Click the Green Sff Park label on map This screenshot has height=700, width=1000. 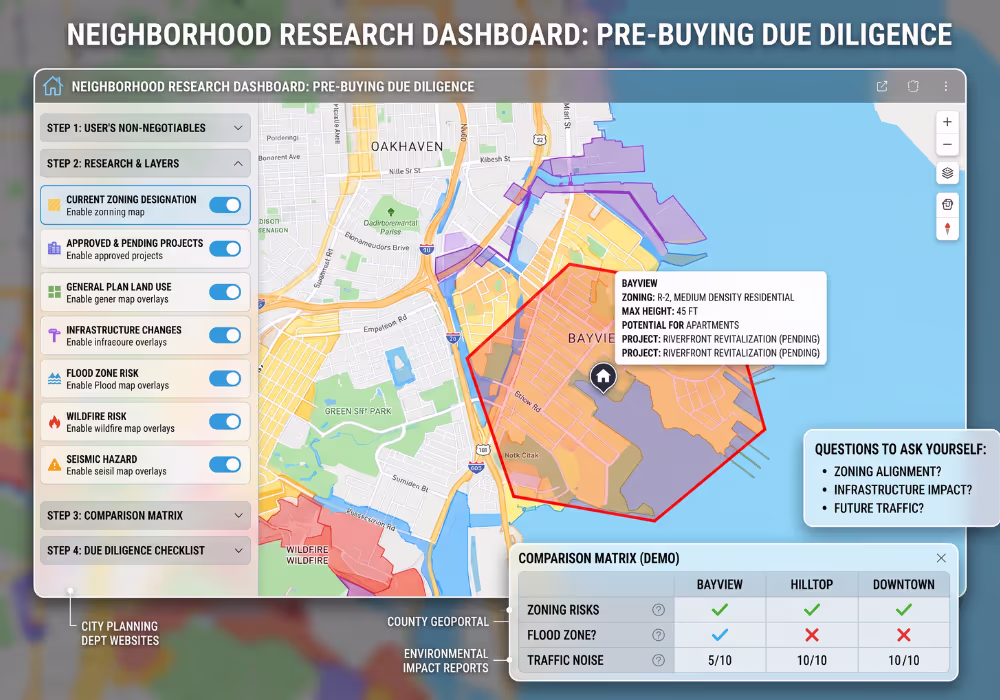tap(358, 411)
